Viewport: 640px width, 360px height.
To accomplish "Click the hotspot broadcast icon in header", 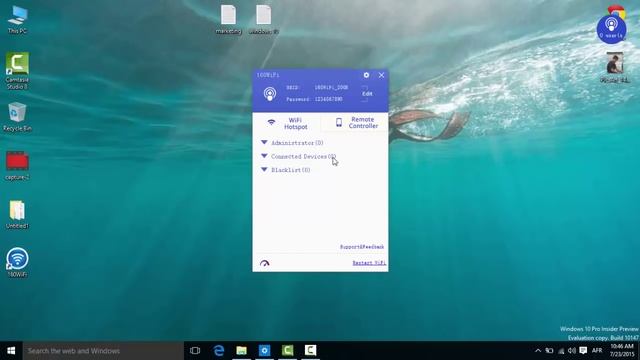I will (269, 94).
